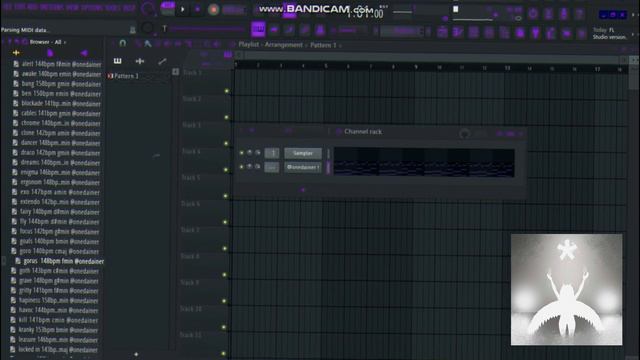Screen dimensions: 640x360
Task: Click the purple file icon in browser
Action: click(x=50, y=53)
